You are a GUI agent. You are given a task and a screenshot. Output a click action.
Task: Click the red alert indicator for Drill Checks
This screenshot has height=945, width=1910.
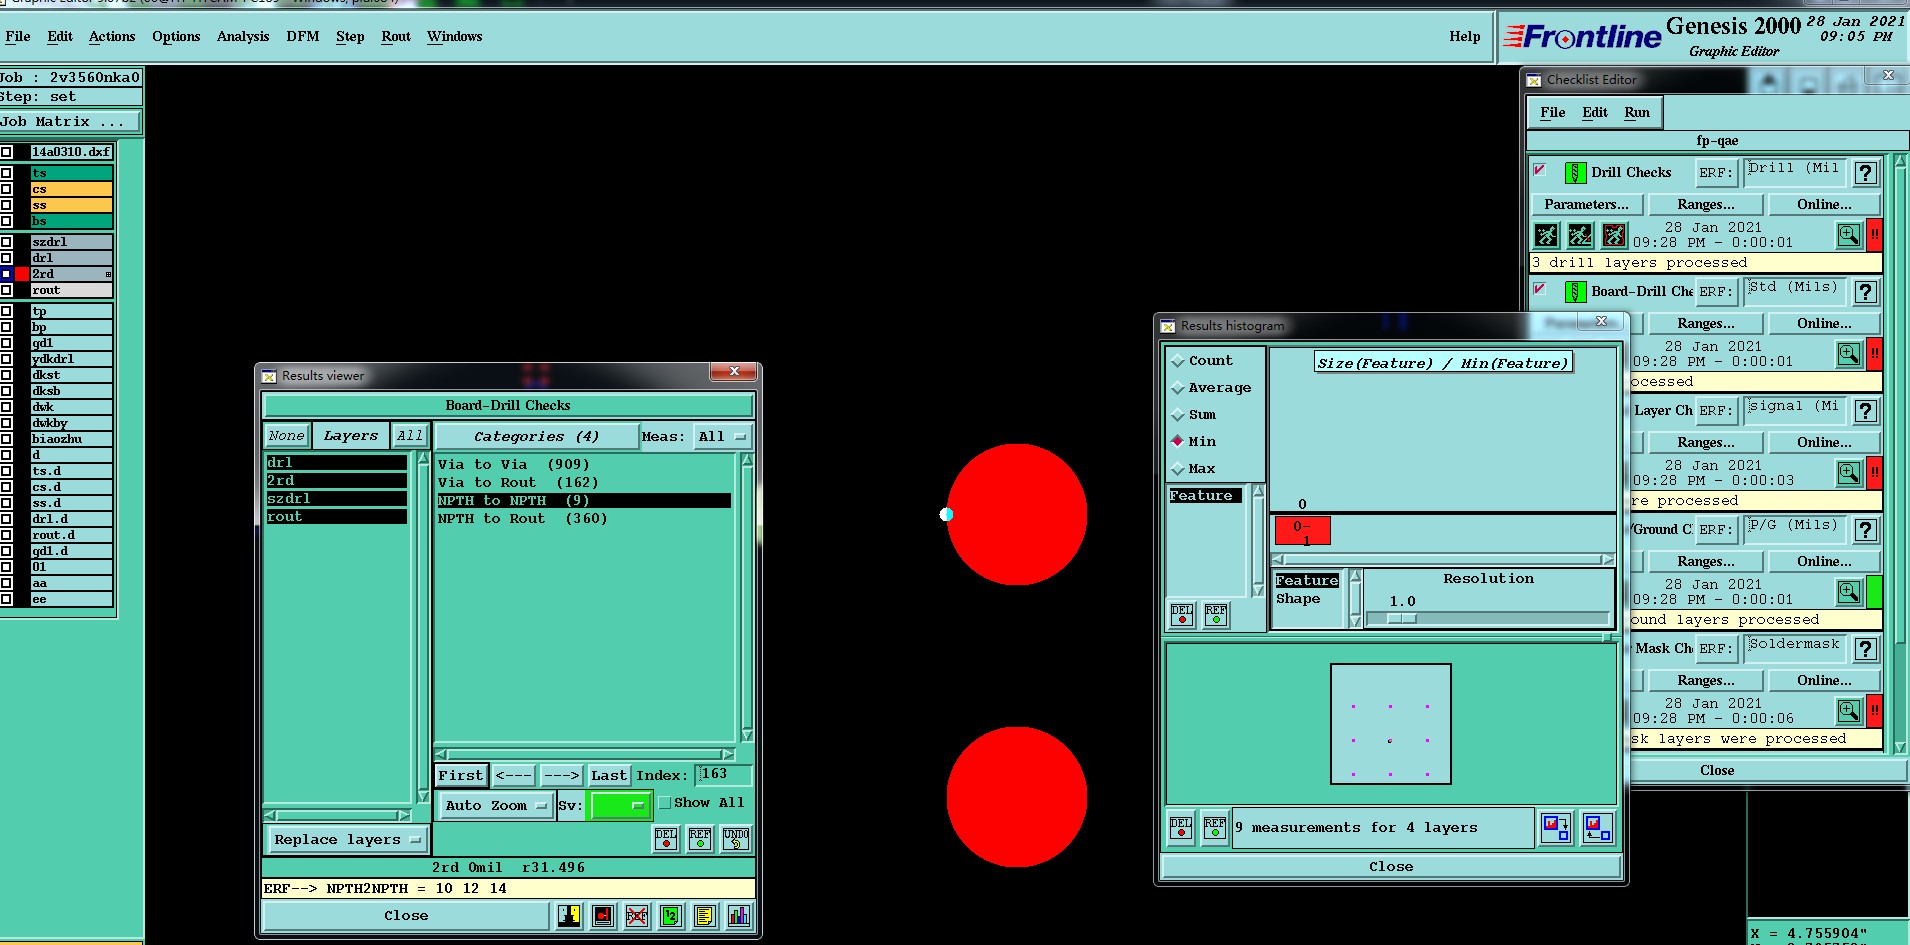[x=1874, y=235]
